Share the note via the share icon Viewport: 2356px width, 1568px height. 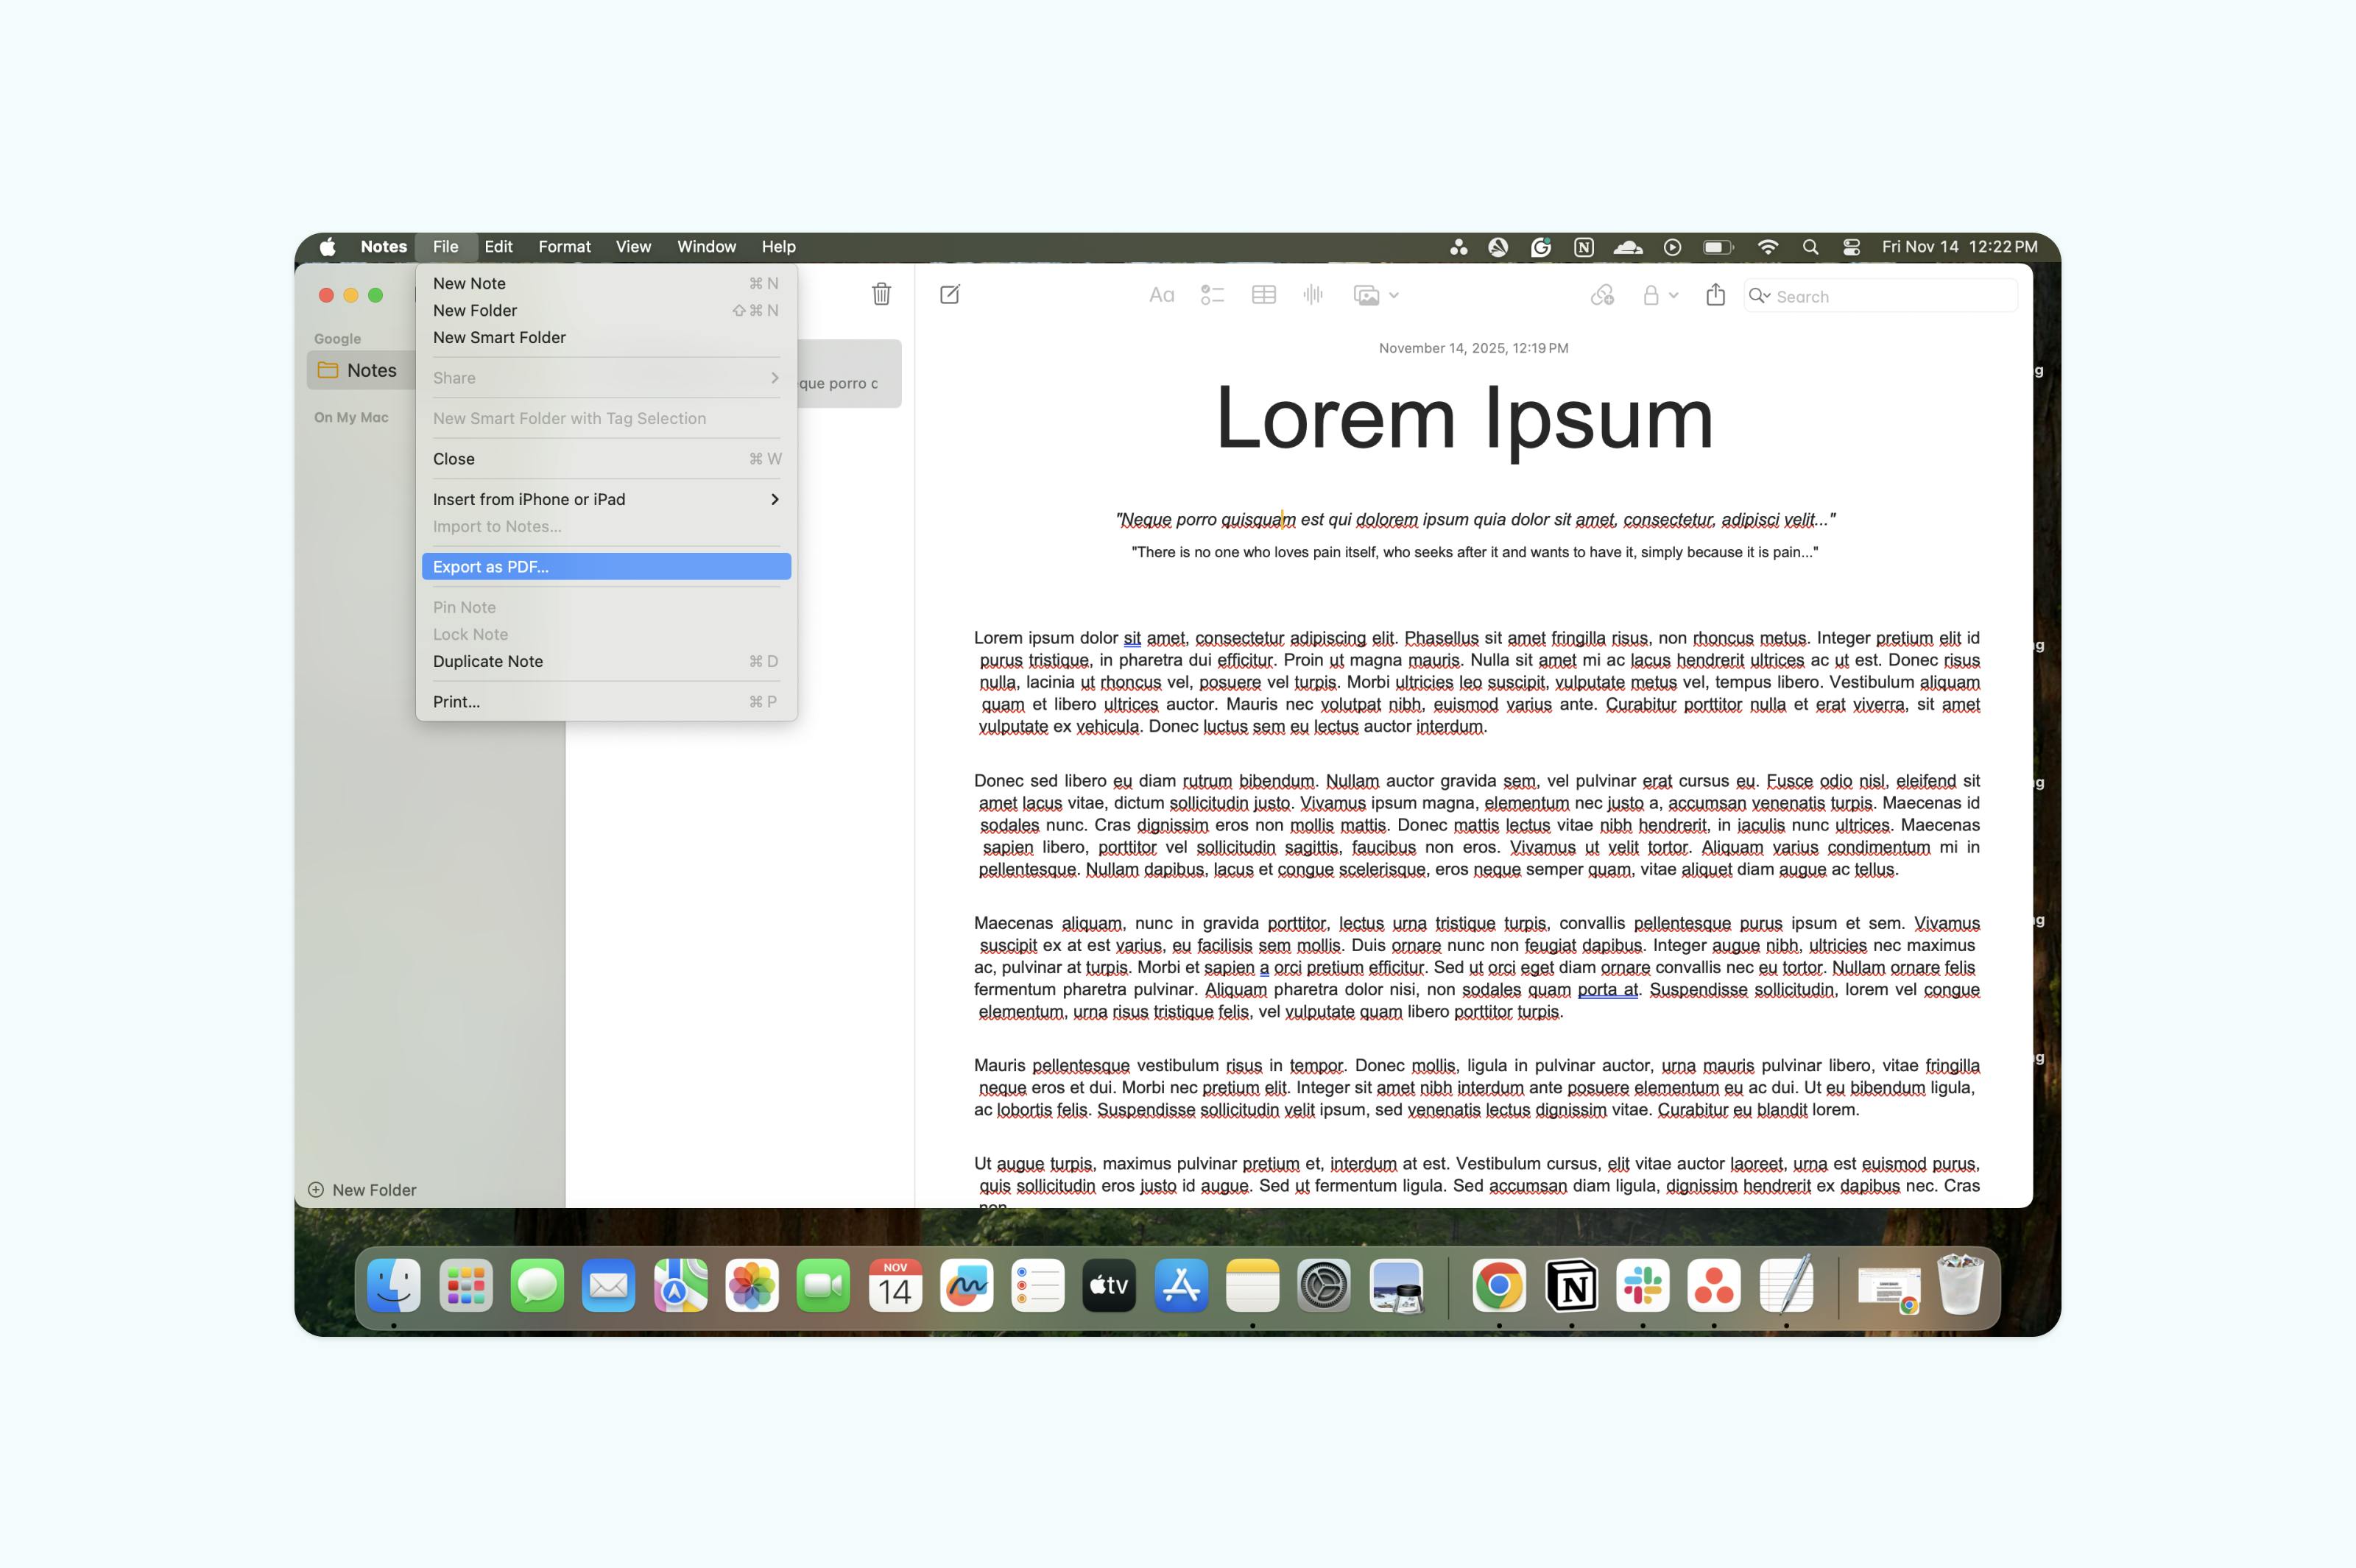(x=1716, y=295)
